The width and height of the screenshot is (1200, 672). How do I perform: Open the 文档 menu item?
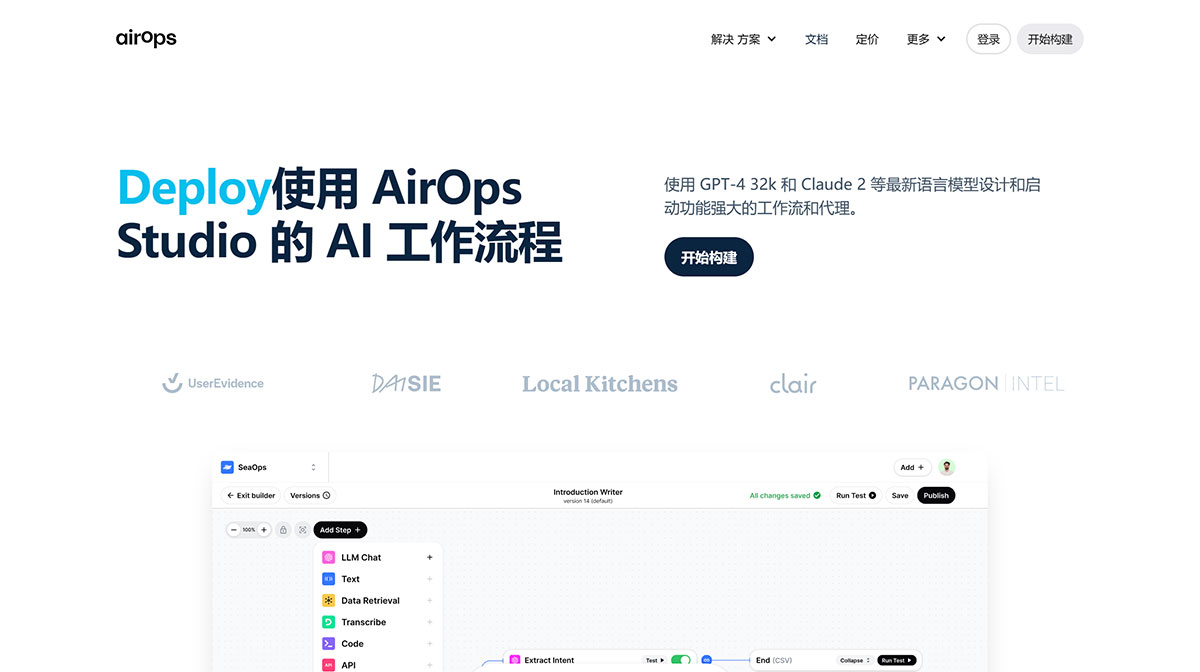coord(816,39)
